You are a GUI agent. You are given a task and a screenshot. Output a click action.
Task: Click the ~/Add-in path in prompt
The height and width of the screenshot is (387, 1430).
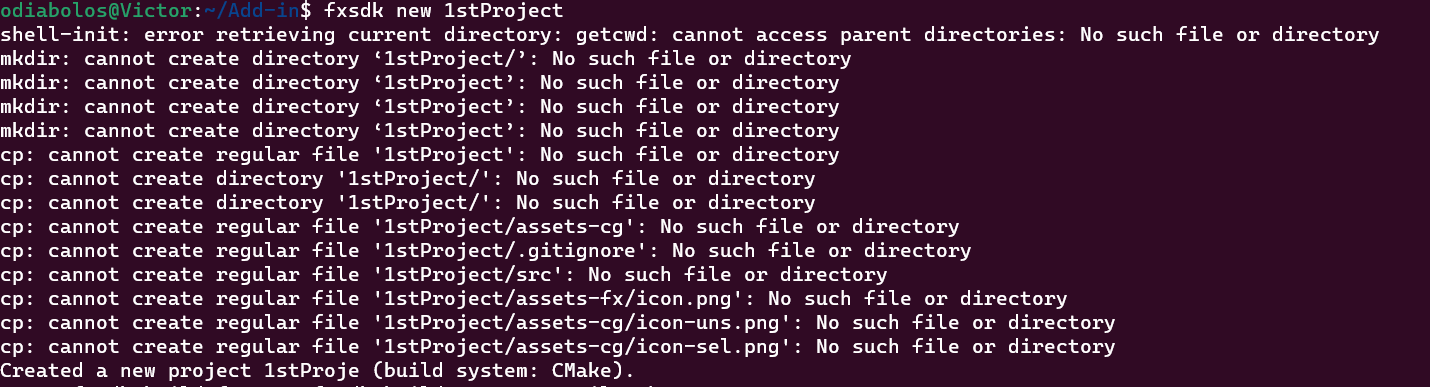(x=254, y=11)
